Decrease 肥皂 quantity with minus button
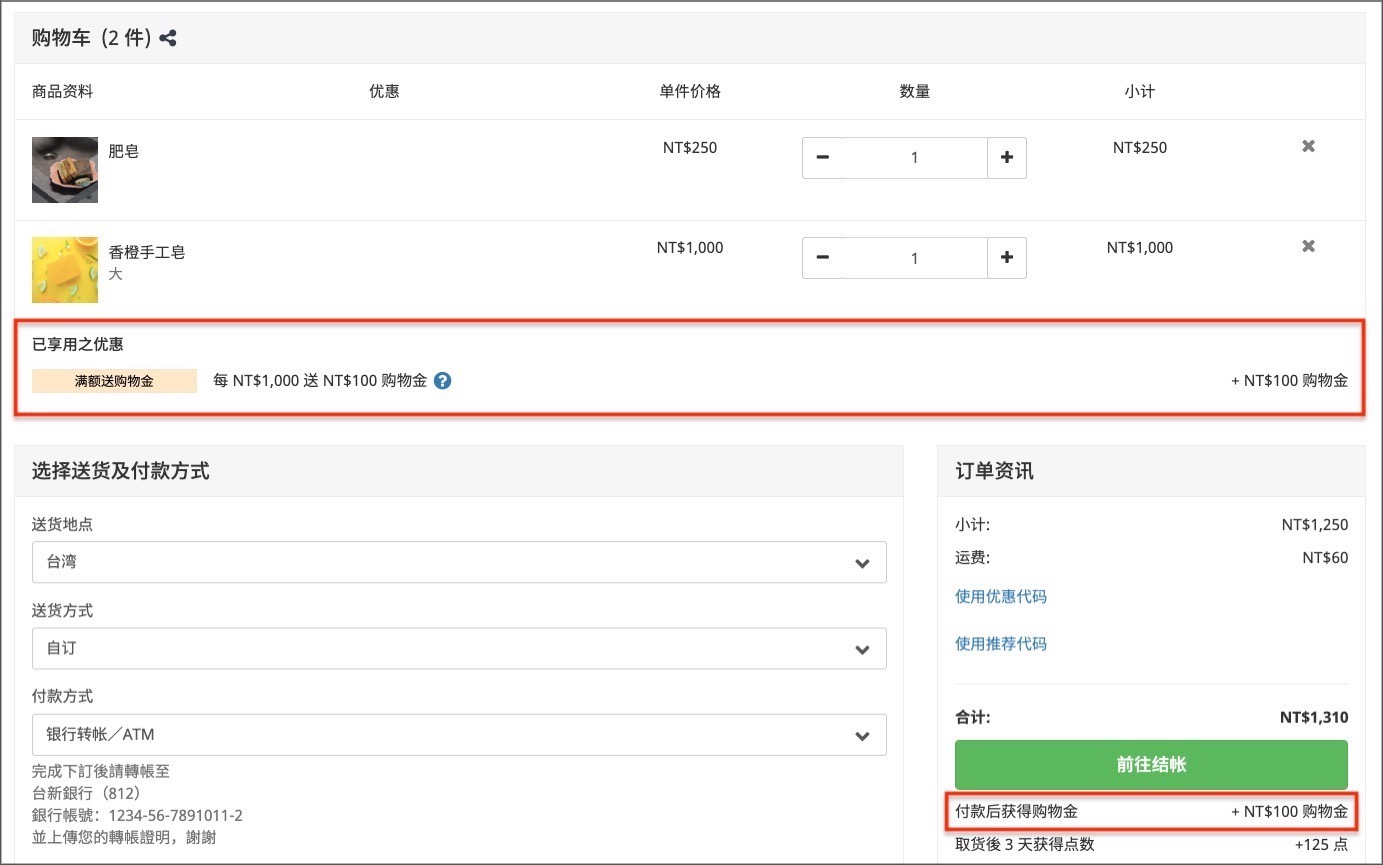This screenshot has width=1383, height=865. 822,158
